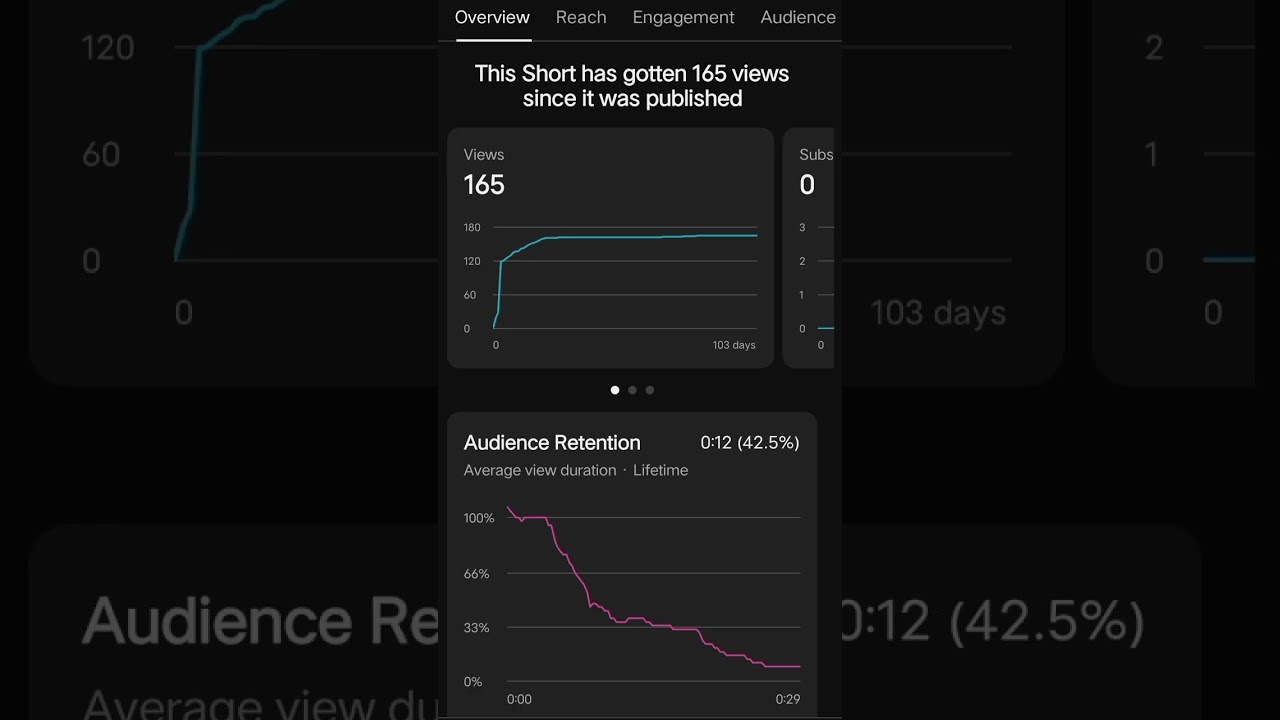Click the Views card title
This screenshot has height=720, width=1280.
coord(484,154)
